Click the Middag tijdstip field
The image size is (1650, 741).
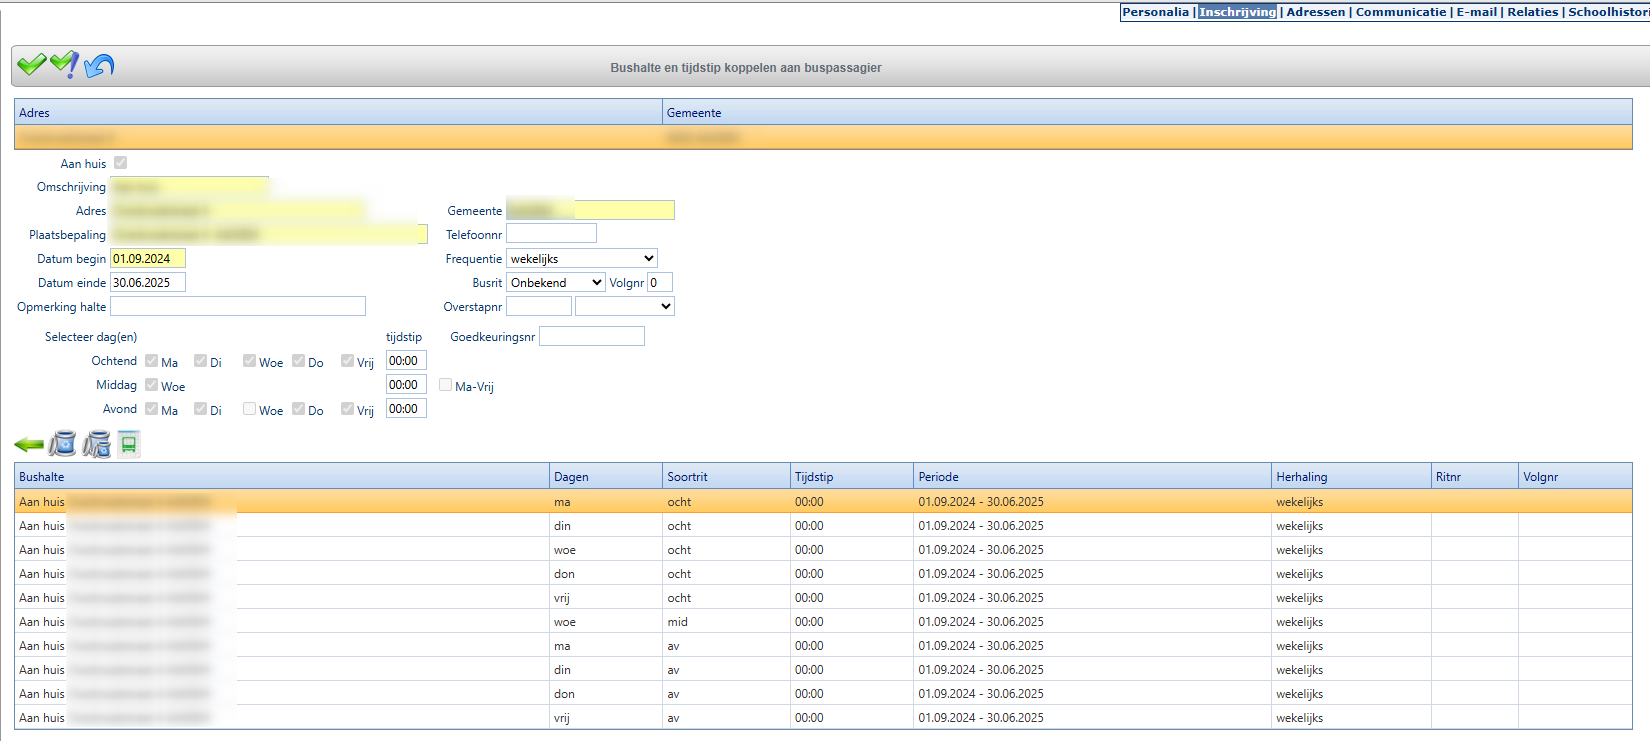pos(406,384)
